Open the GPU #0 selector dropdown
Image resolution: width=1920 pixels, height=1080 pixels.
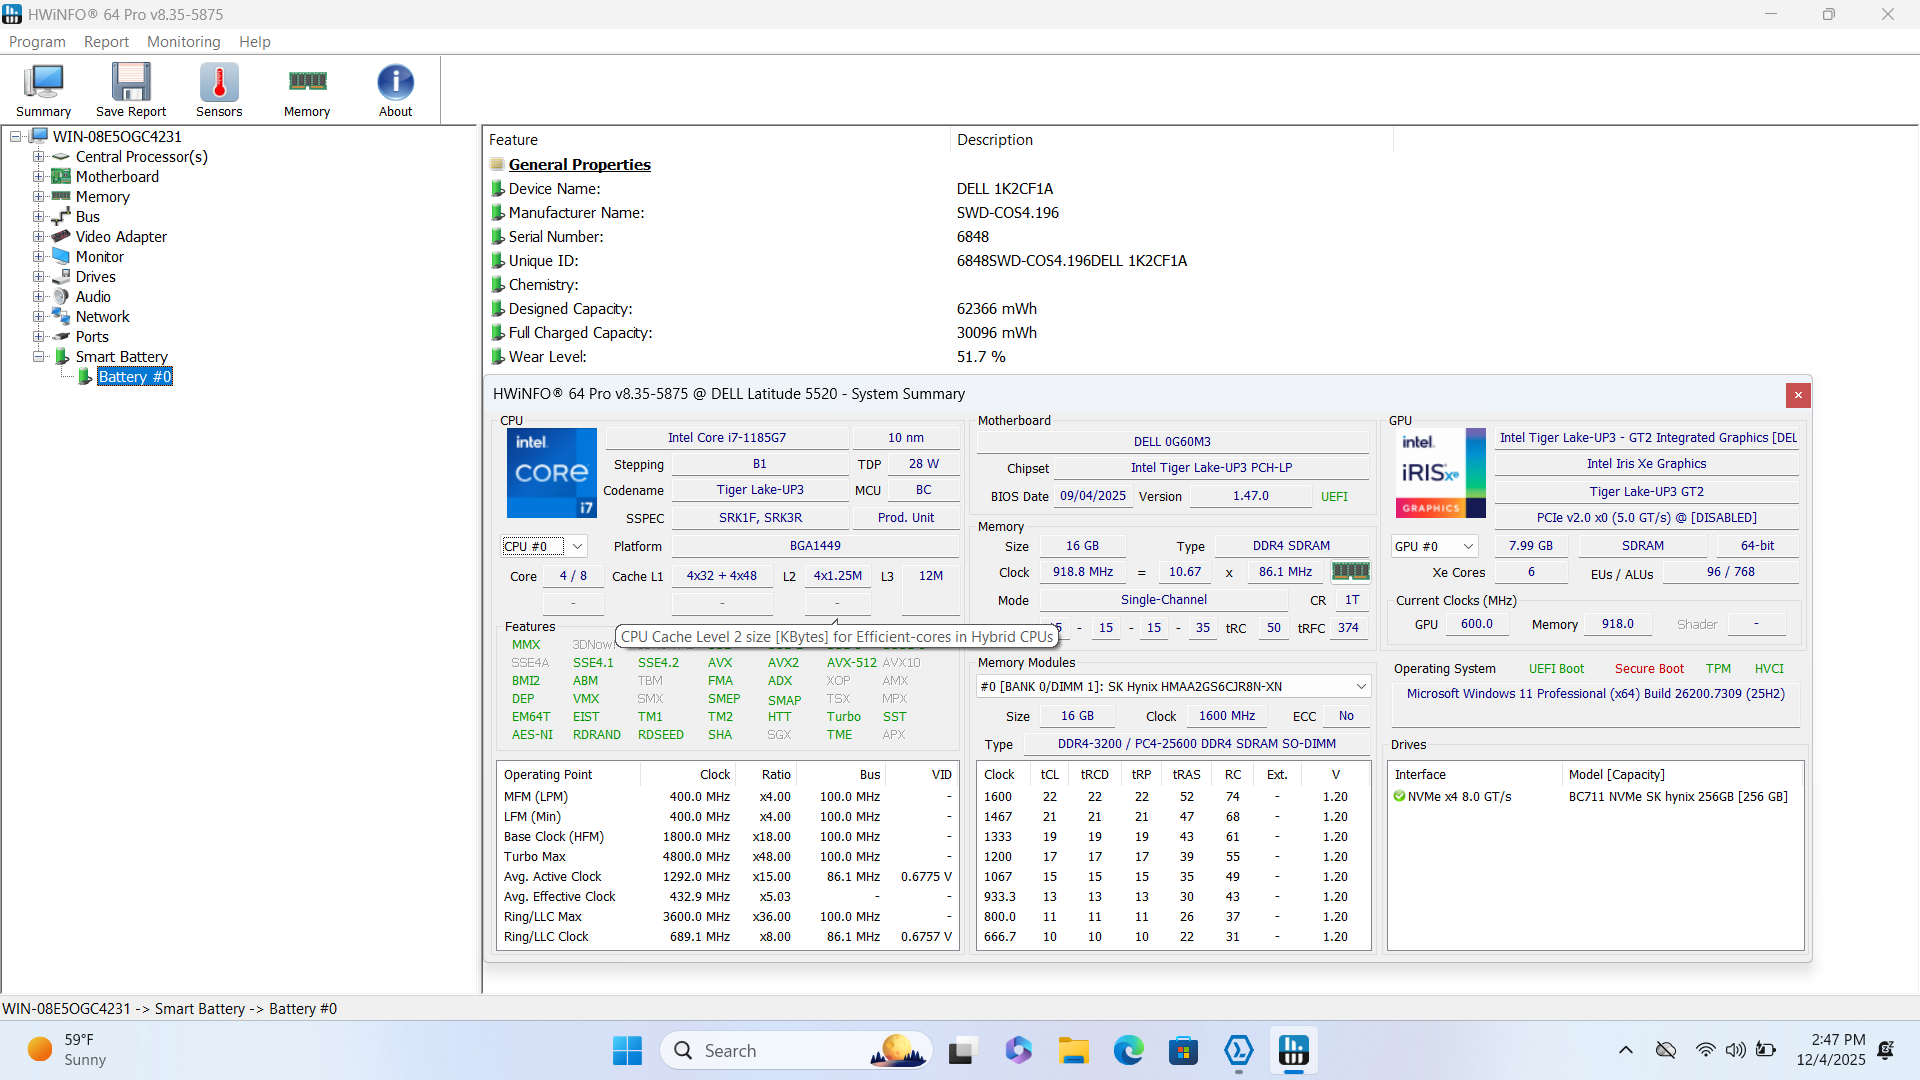point(1468,546)
